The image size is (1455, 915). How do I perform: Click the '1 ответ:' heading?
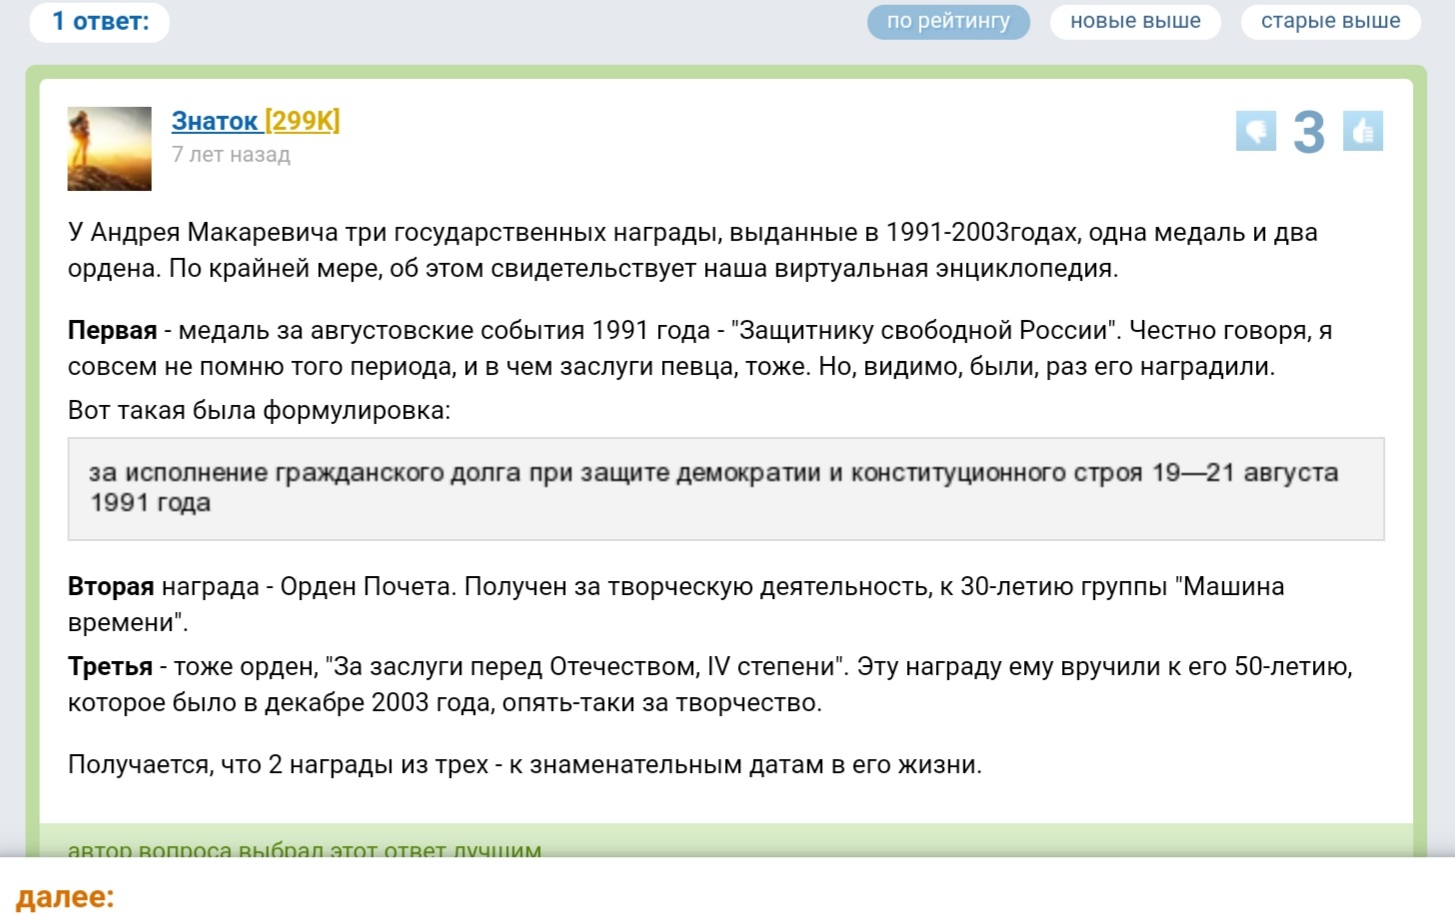pyautogui.click(x=100, y=21)
